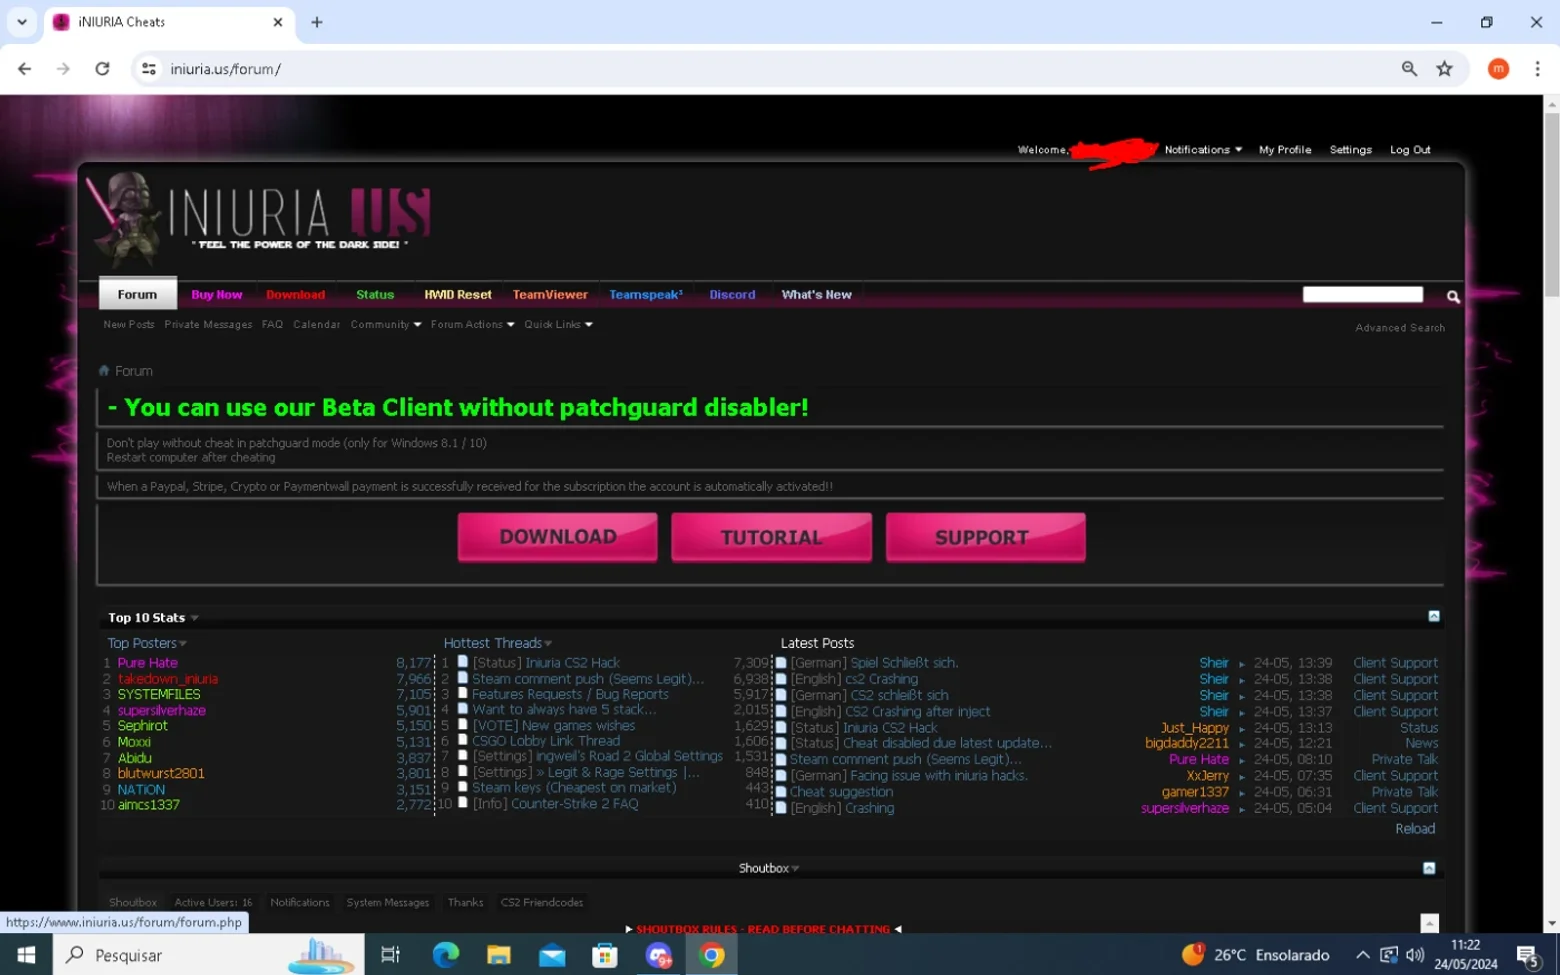Go to the Status tab
Image resolution: width=1560 pixels, height=975 pixels.
(x=375, y=295)
